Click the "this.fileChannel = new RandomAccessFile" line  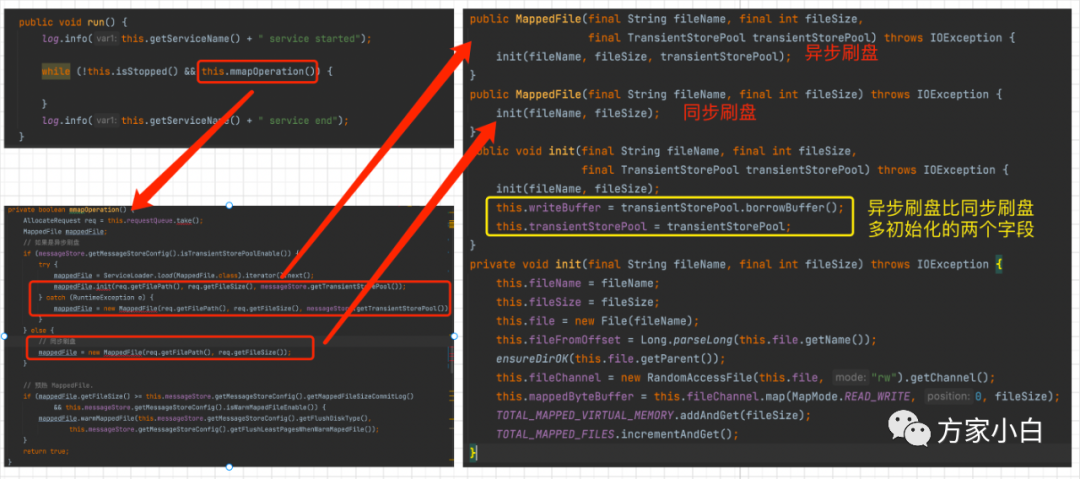(746, 378)
